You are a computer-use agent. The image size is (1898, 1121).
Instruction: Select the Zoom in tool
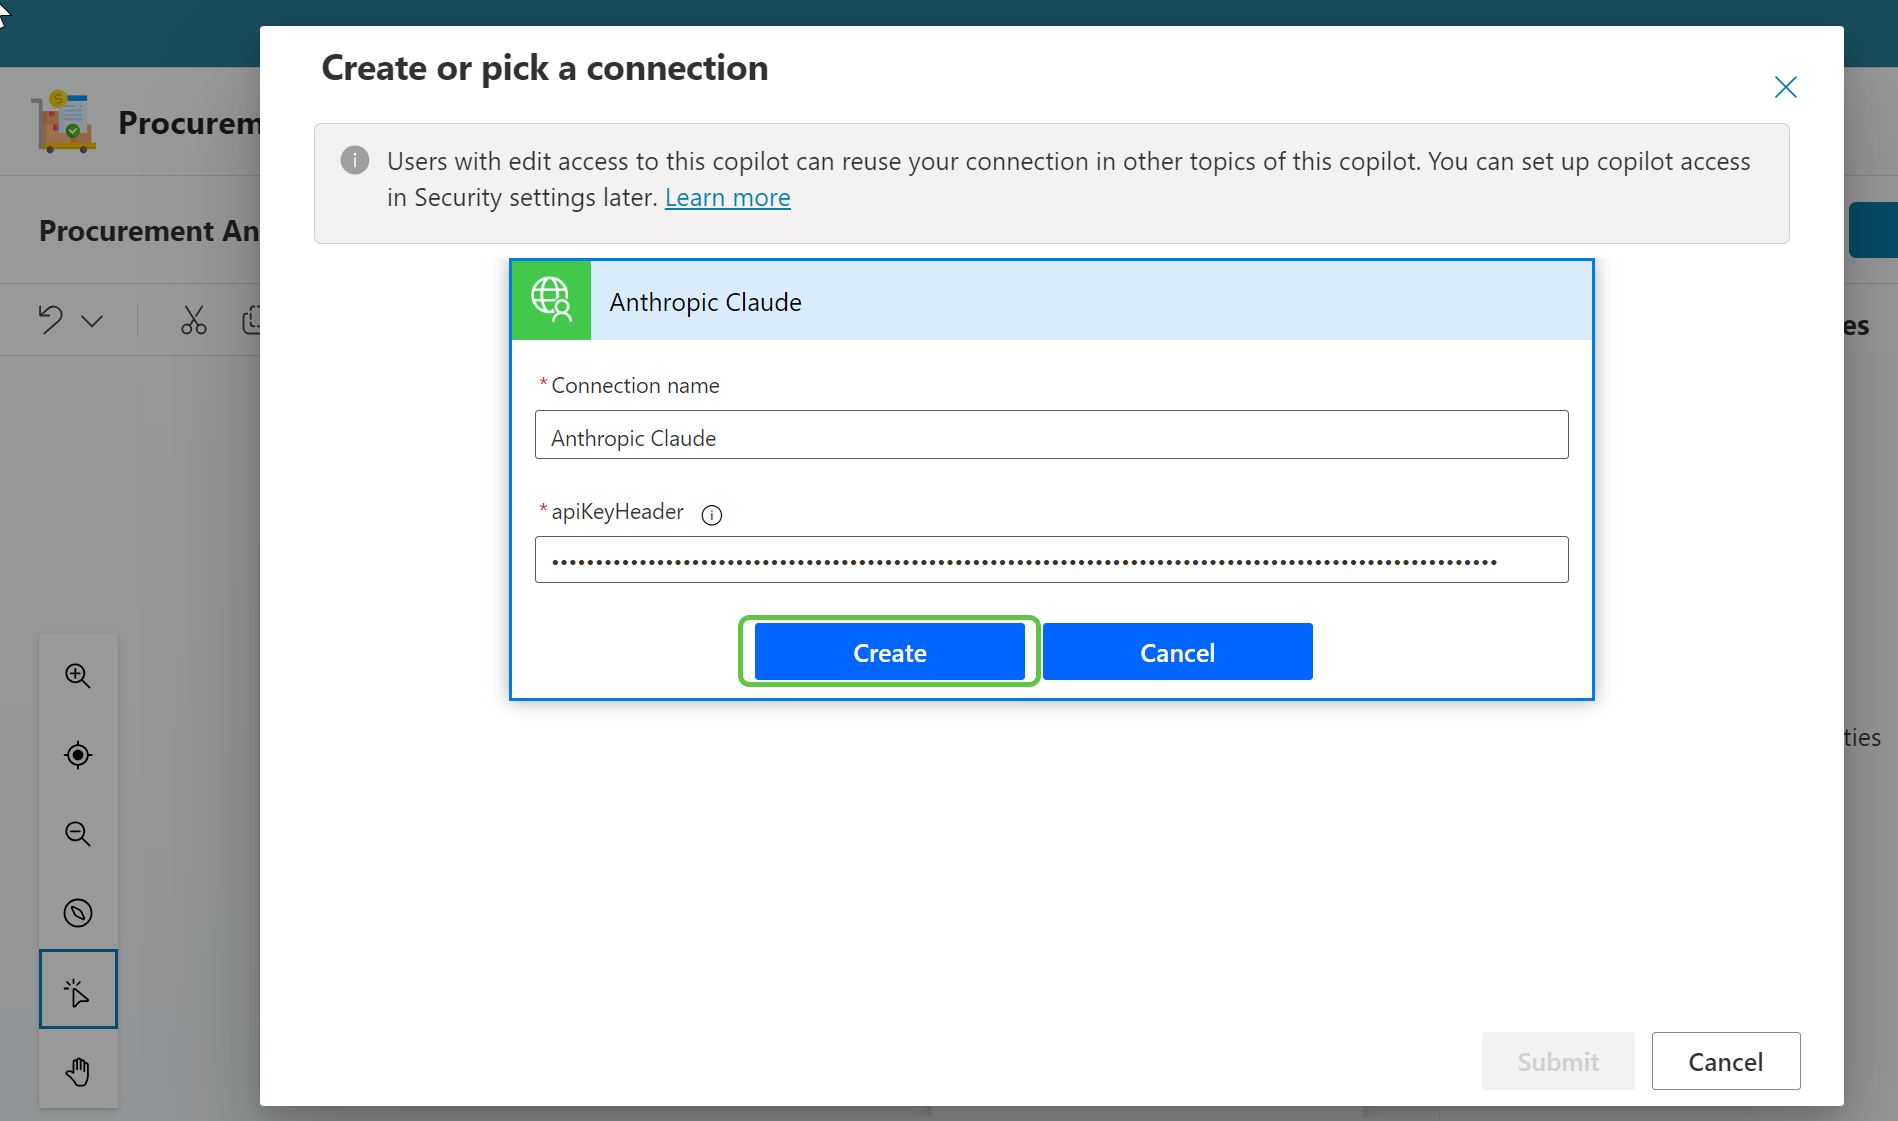[78, 674]
